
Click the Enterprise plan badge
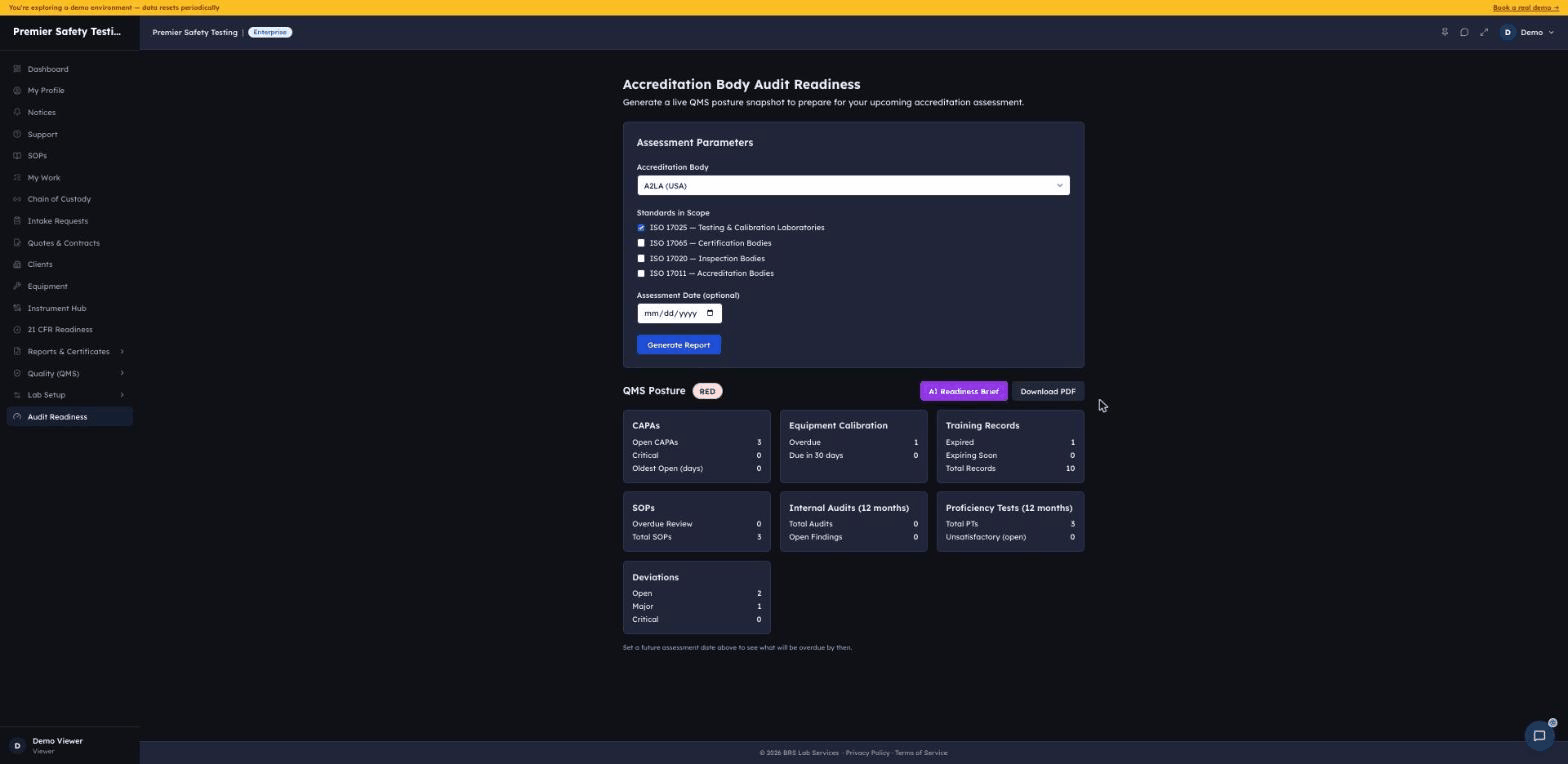270,32
